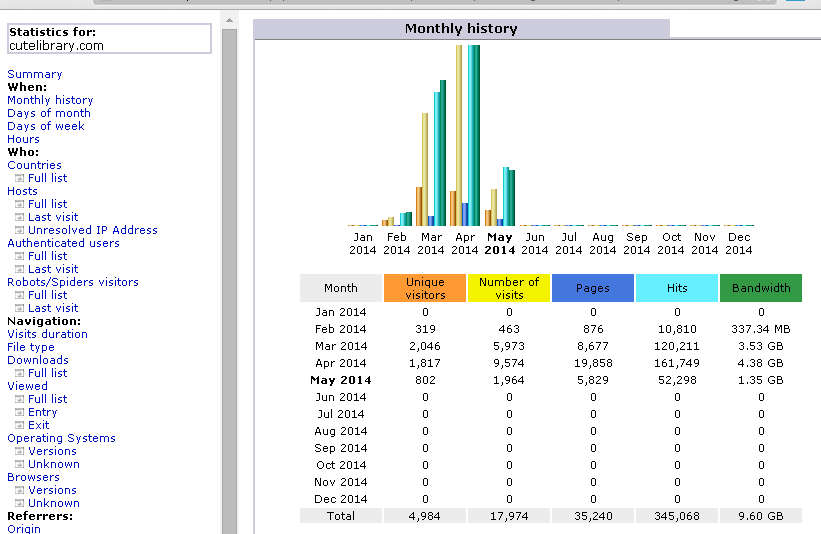The height and width of the screenshot is (534, 821).
Task: Open the Summary link in sidebar
Action: click(34, 74)
